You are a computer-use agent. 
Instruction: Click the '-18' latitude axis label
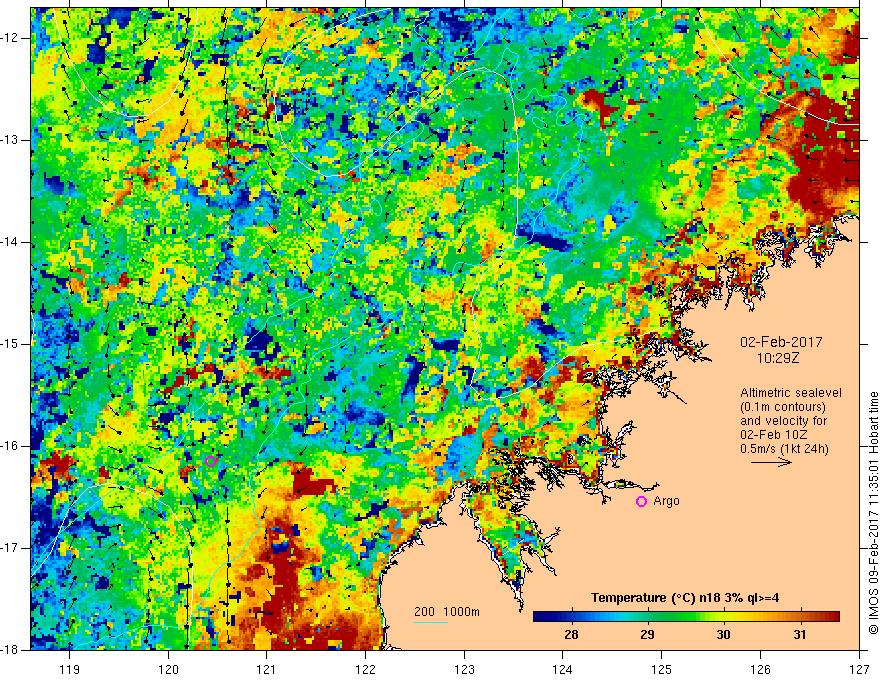click(11, 650)
